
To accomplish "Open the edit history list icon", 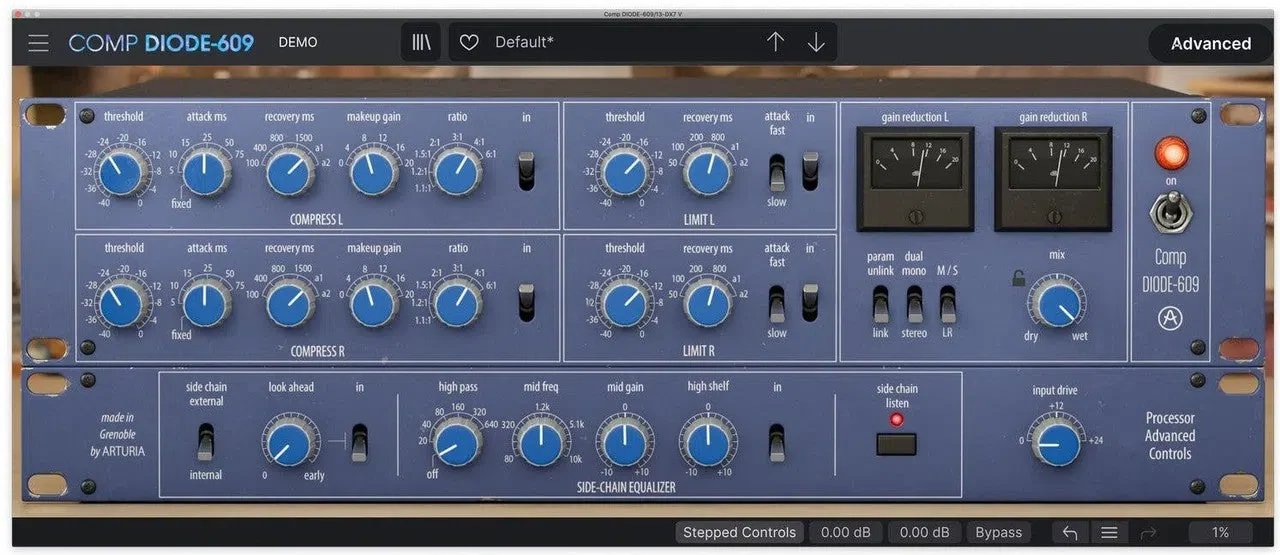I will coord(1108,533).
